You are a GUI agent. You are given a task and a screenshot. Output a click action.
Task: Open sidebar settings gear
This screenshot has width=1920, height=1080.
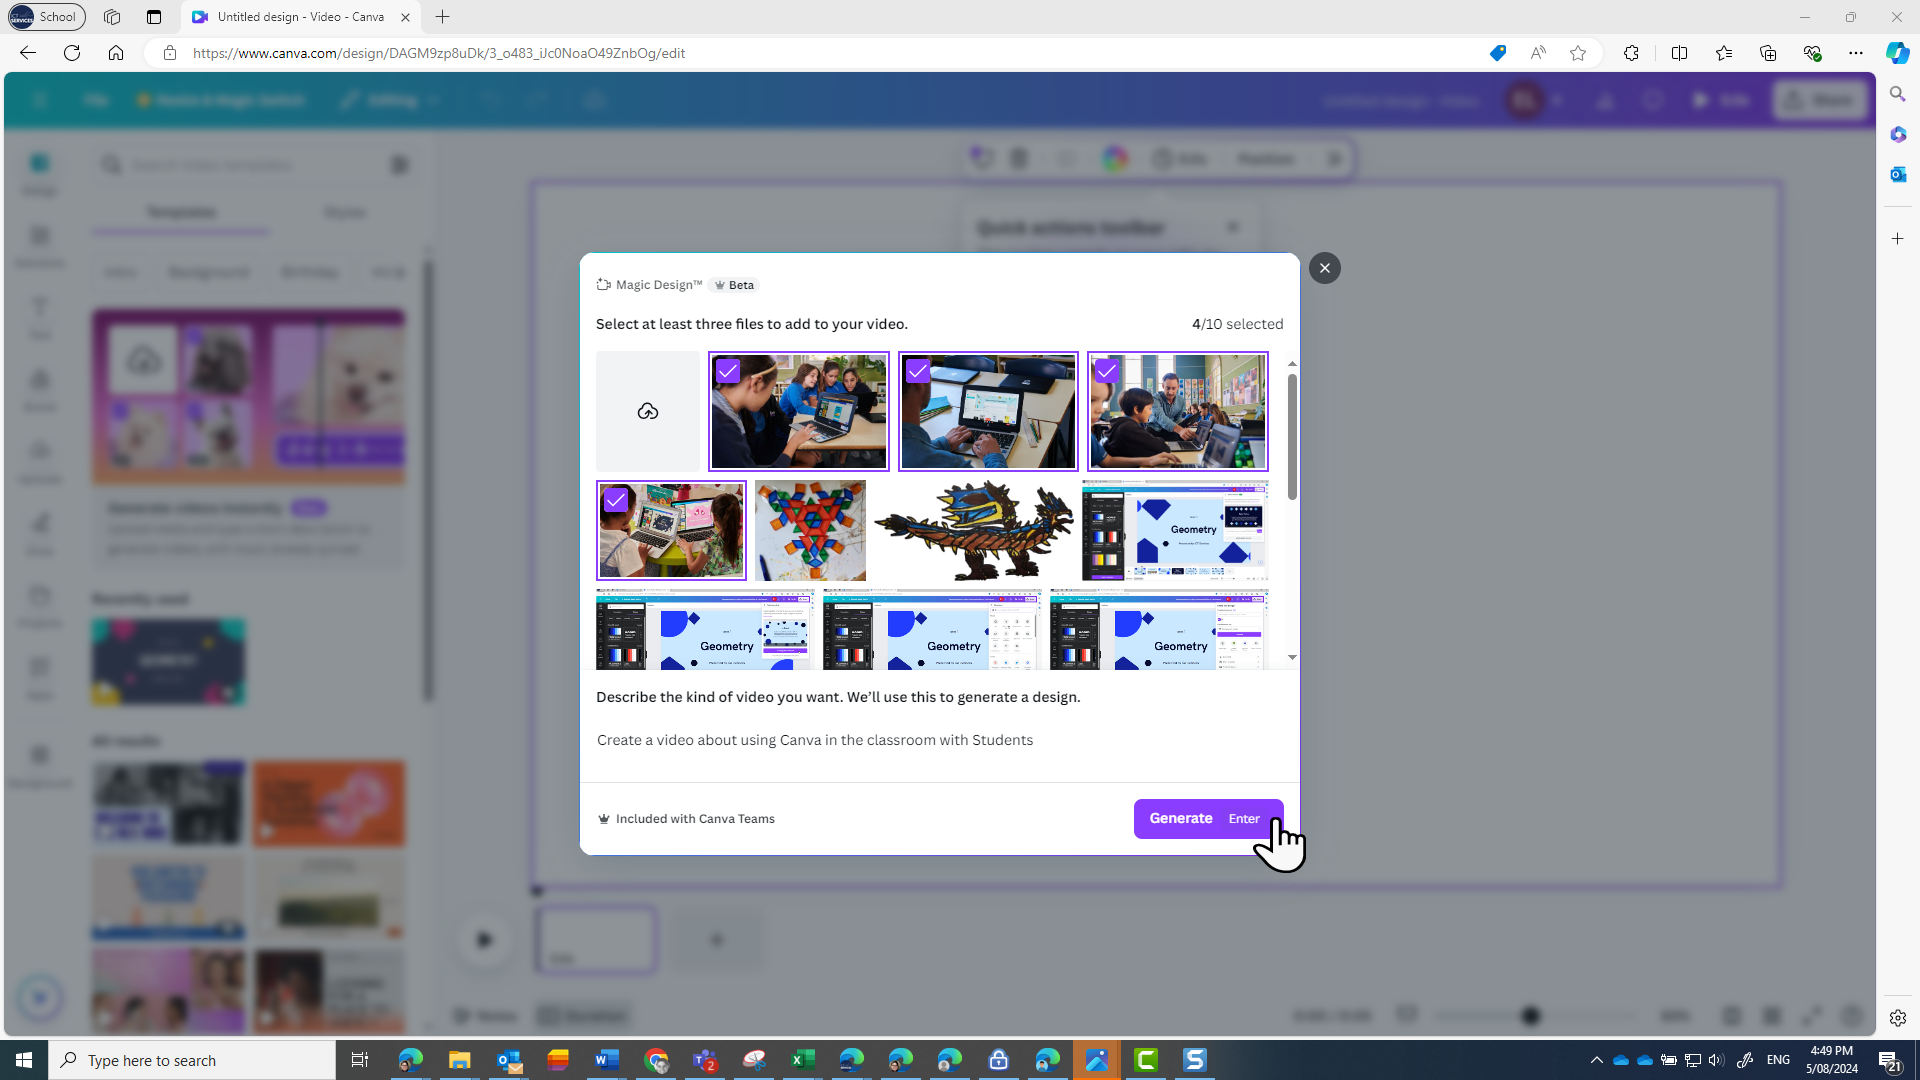[x=1897, y=1018]
